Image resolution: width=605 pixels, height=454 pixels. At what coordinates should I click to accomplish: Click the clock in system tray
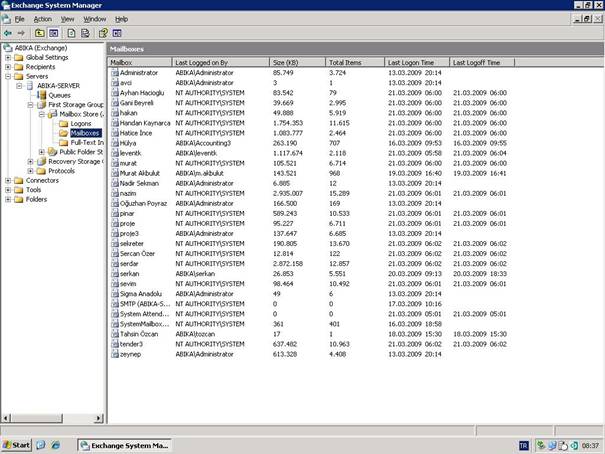[590, 446]
